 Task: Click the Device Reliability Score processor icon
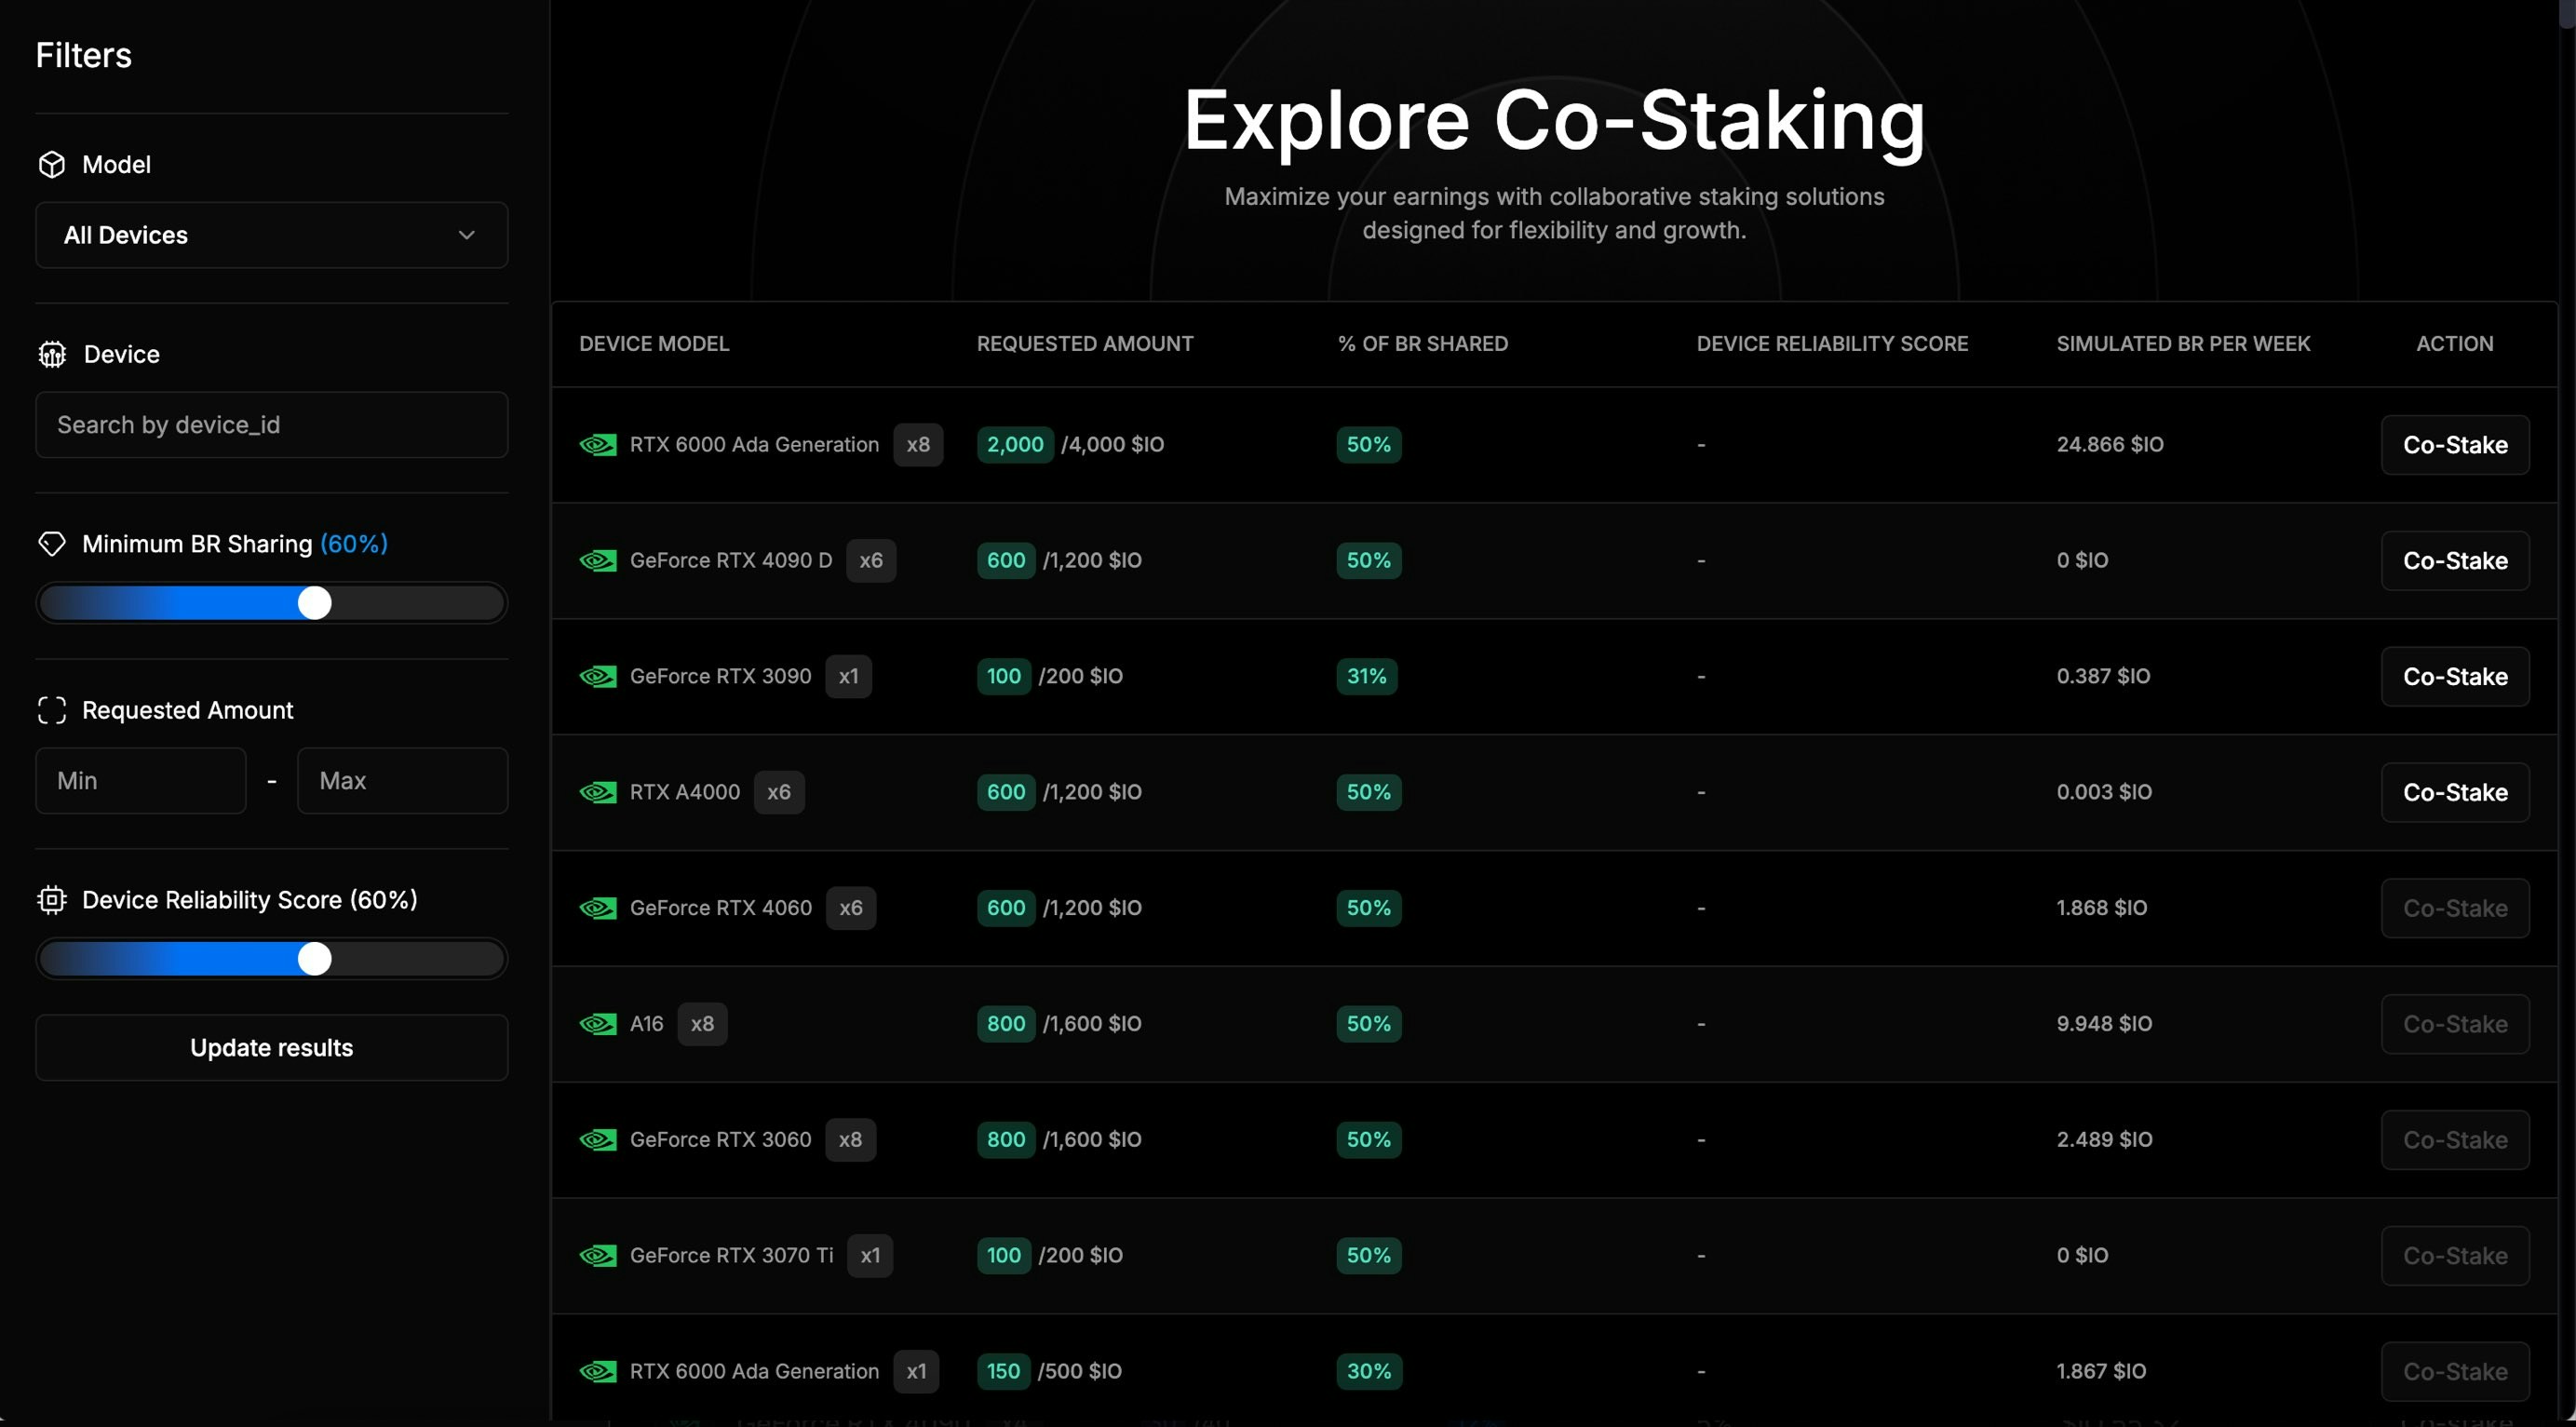coord(52,900)
